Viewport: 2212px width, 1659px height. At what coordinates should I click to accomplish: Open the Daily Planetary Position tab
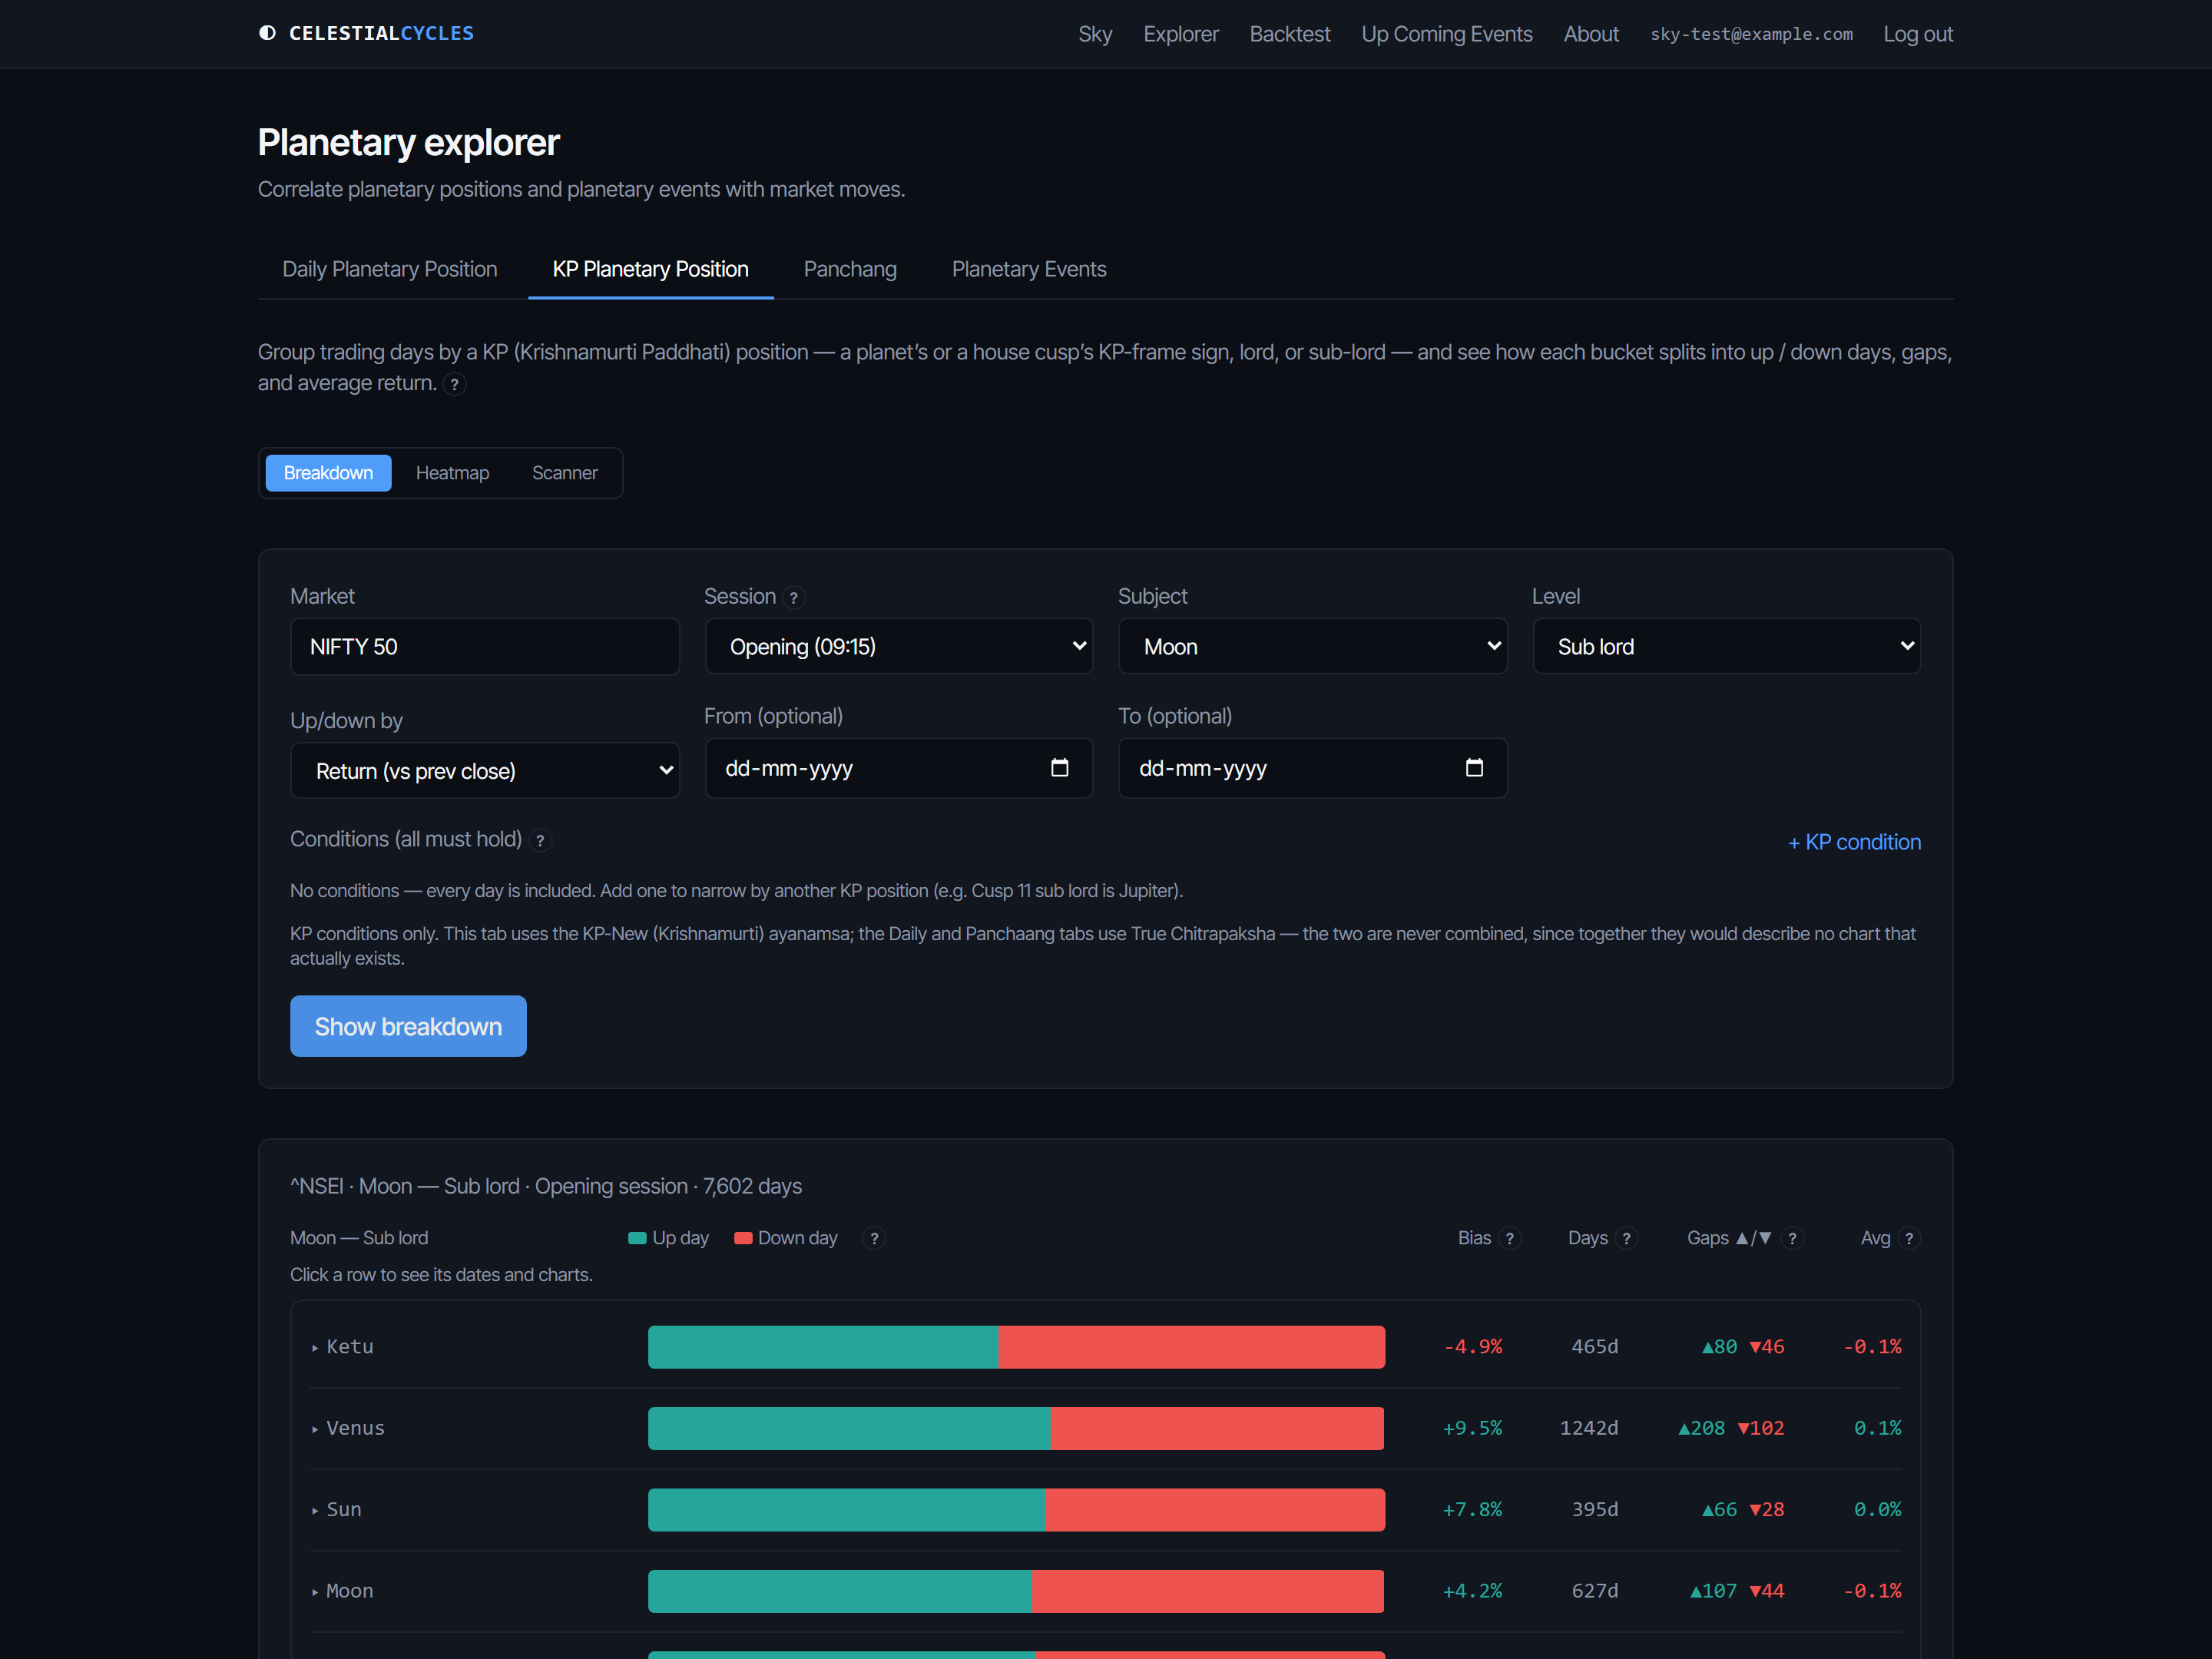[x=390, y=269]
